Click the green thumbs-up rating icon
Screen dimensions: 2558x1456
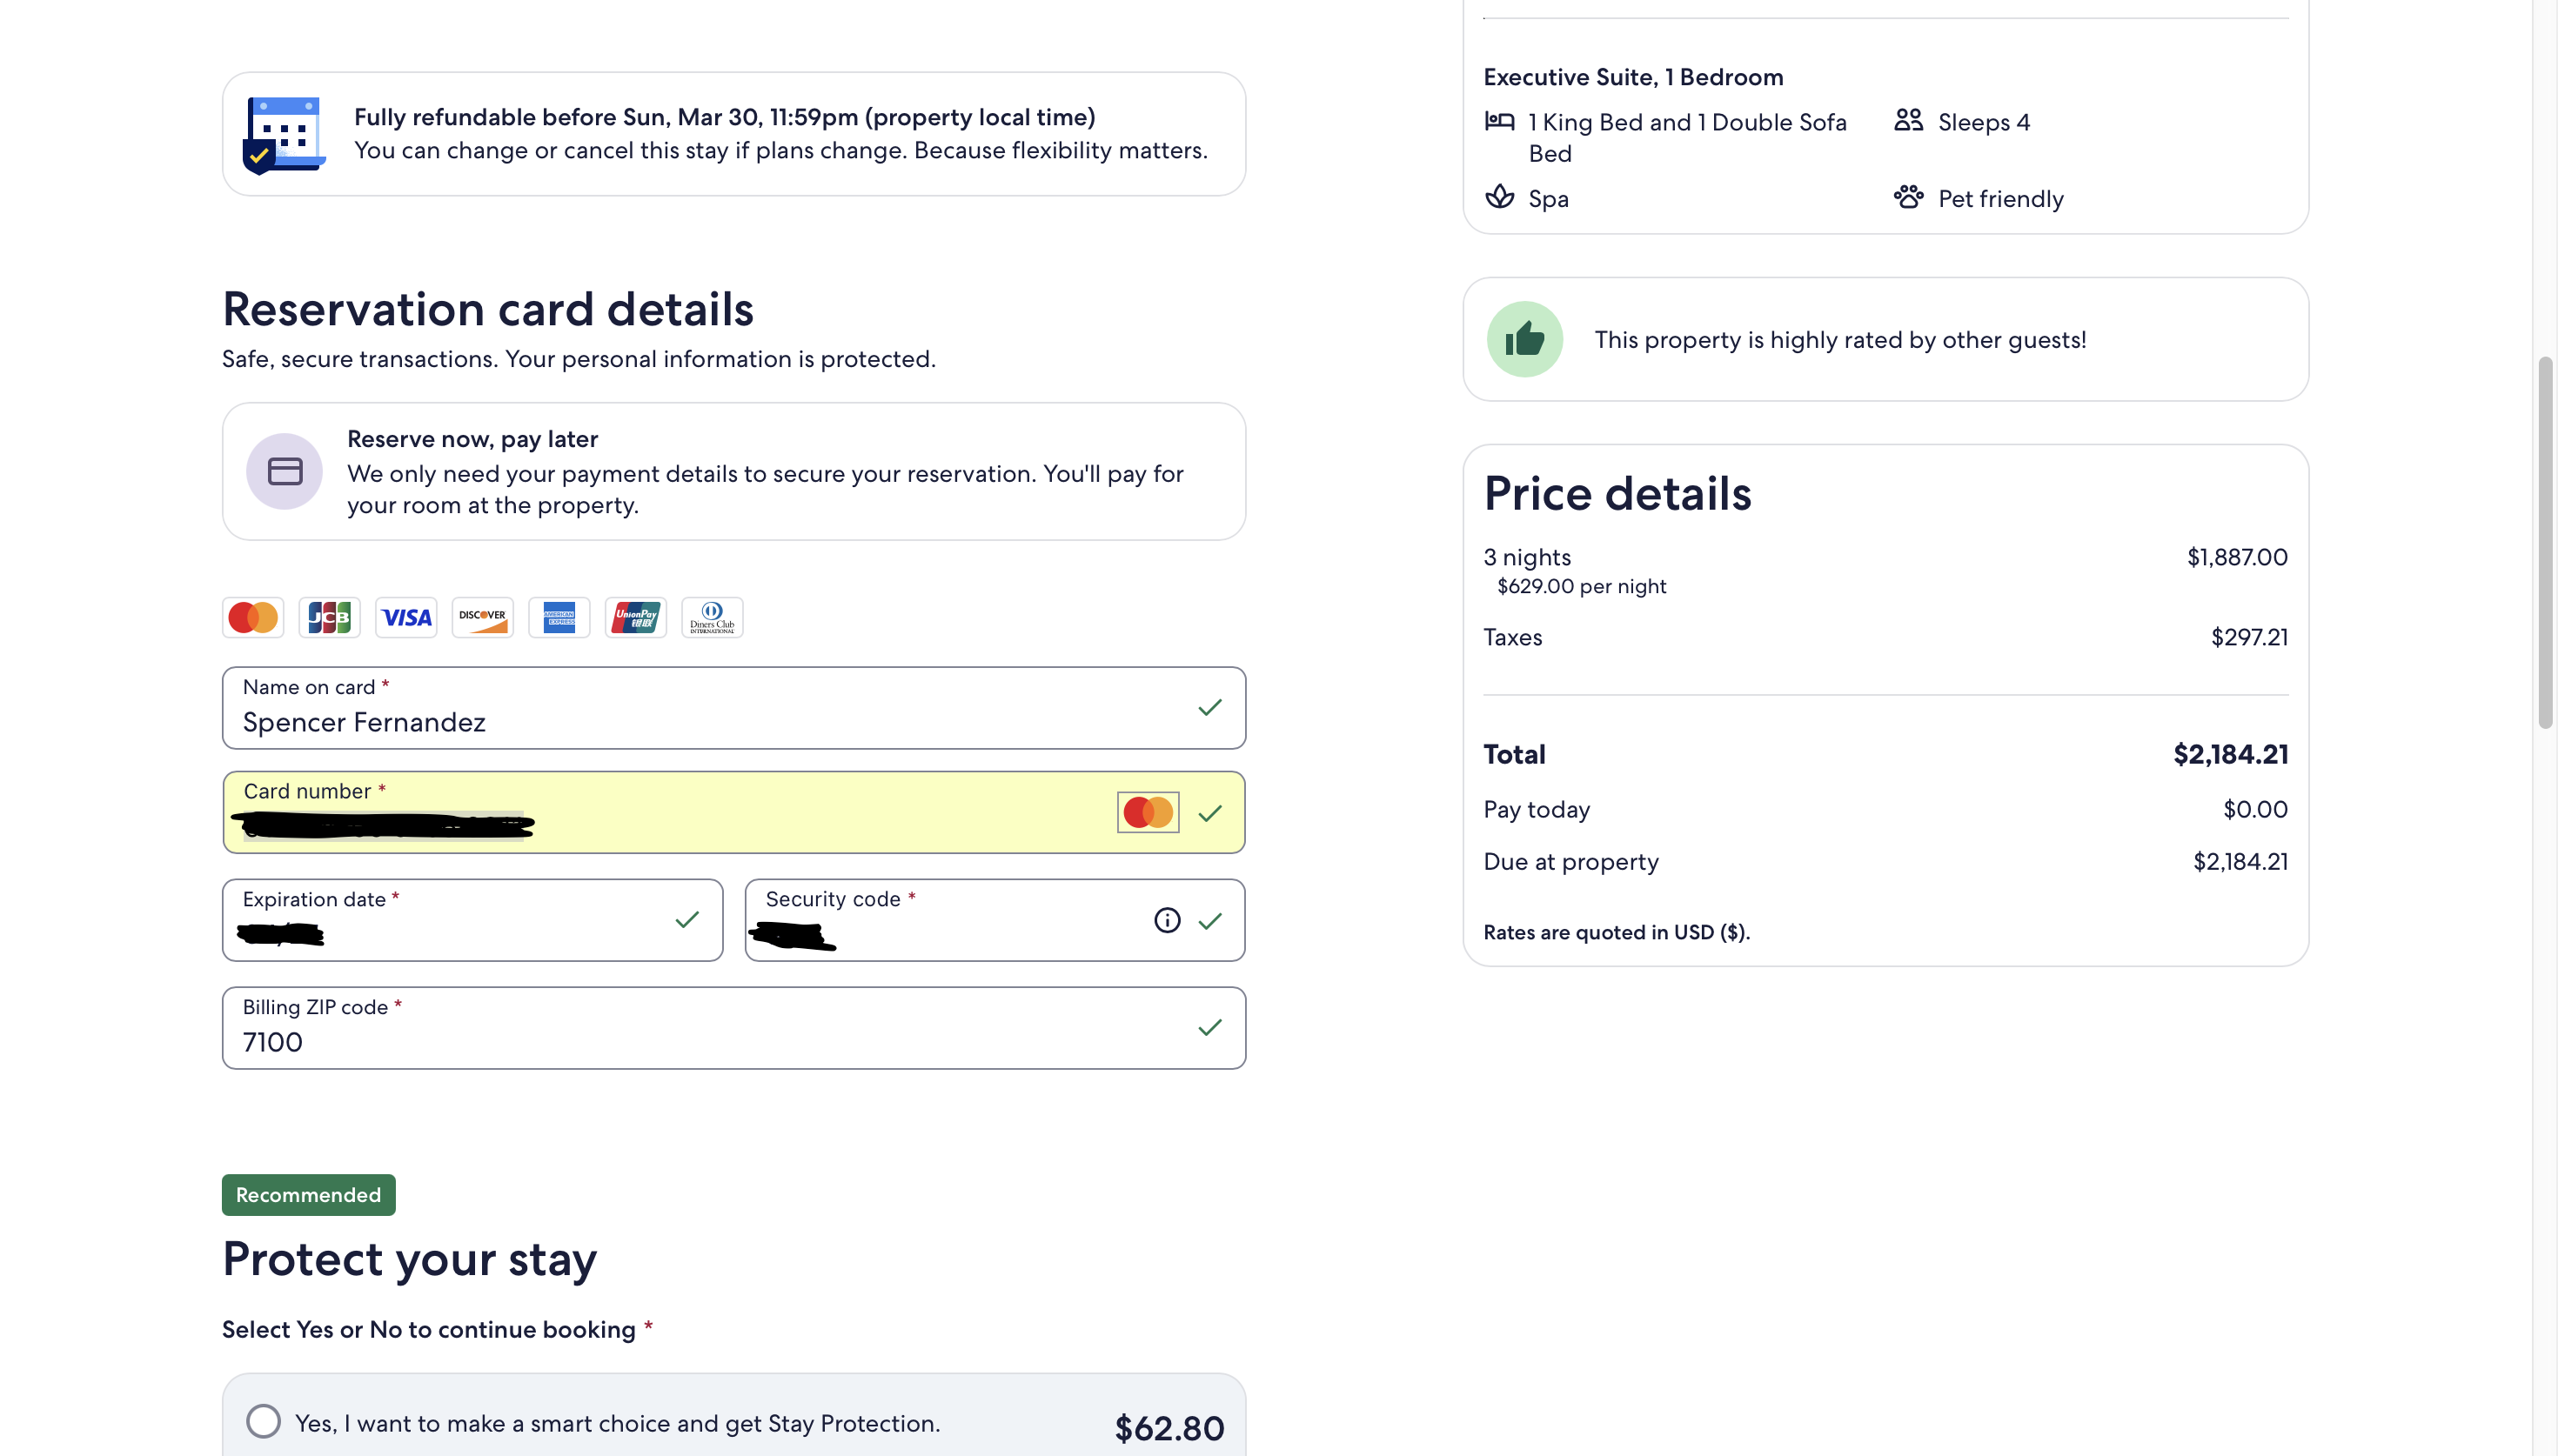[x=1524, y=339]
